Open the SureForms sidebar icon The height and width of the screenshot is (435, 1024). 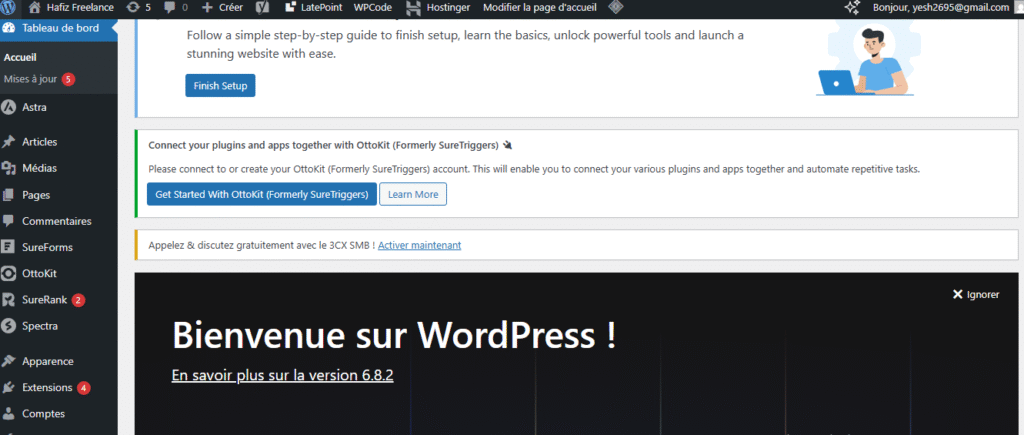coord(9,248)
